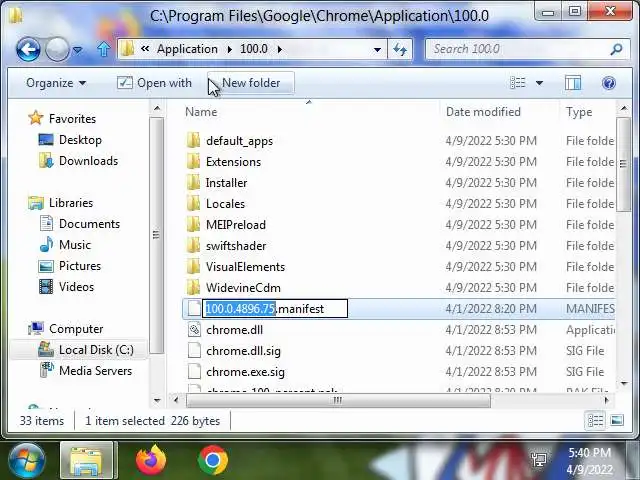Select Locales folder icon
Image resolution: width=640 pixels, height=480 pixels.
(x=193, y=203)
